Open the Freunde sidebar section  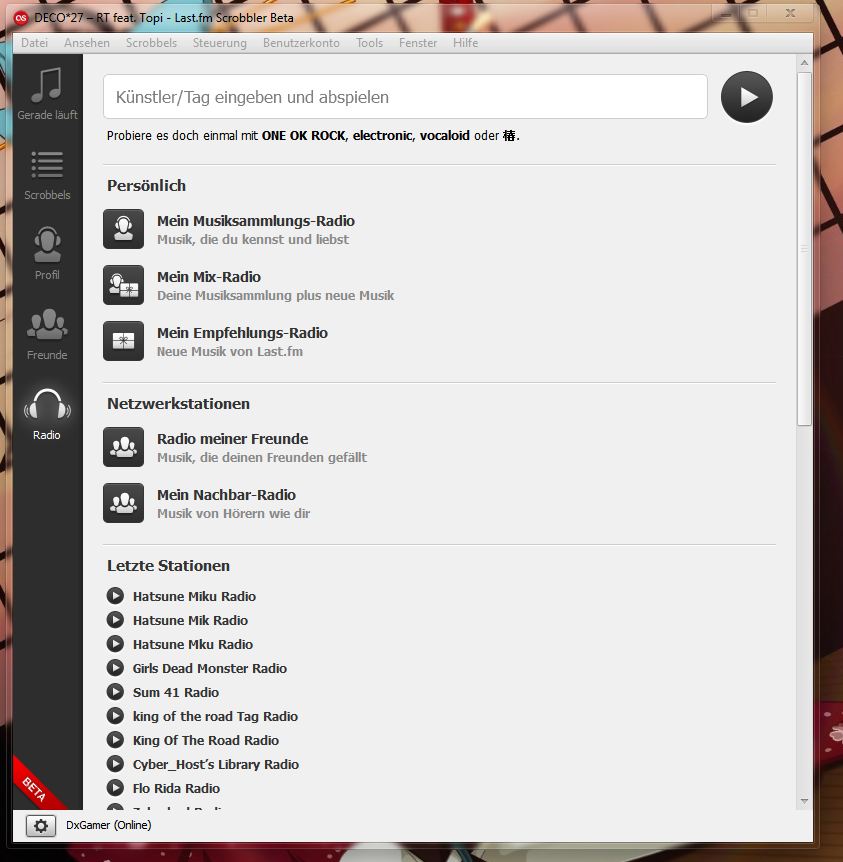[x=47, y=334]
